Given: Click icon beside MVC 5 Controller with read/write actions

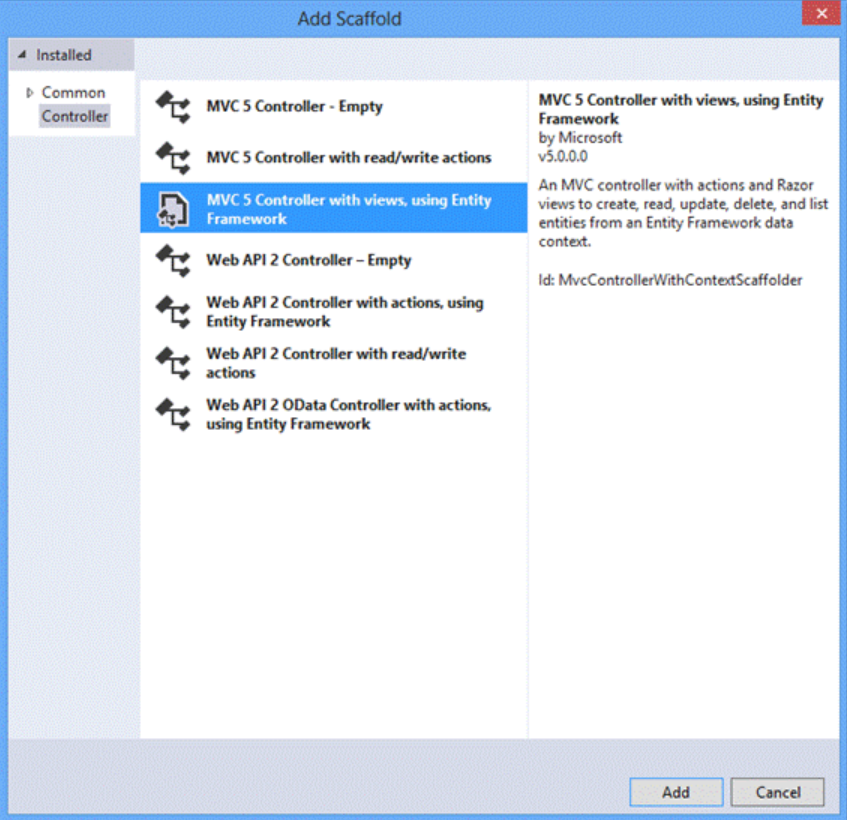Looking at the screenshot, I should click(173, 158).
